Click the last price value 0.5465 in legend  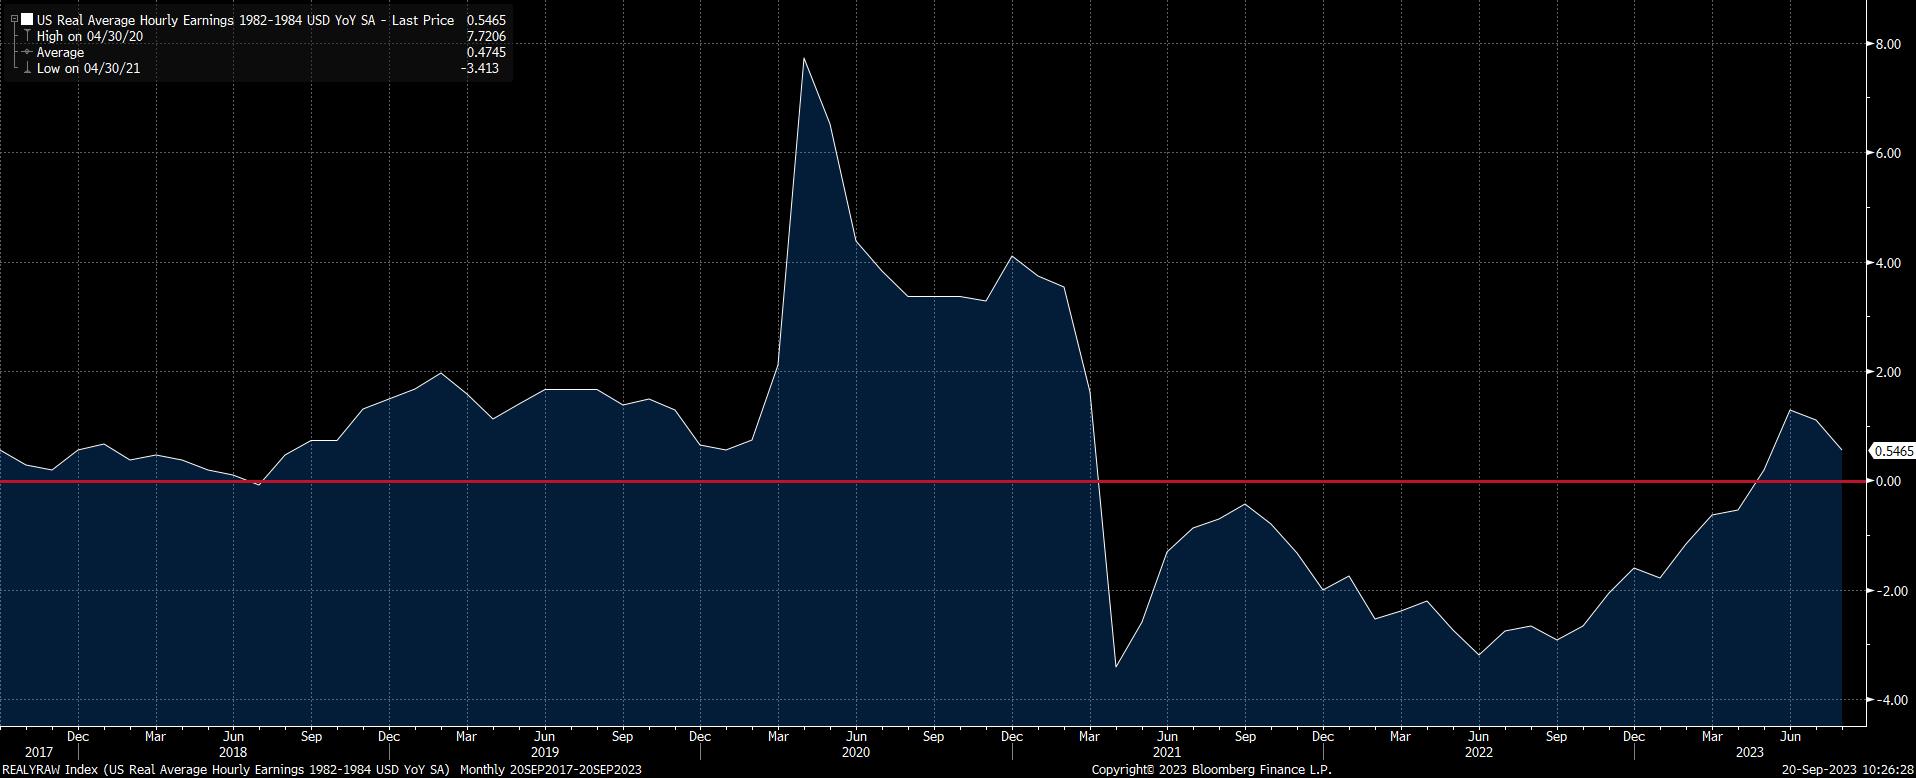pos(486,20)
